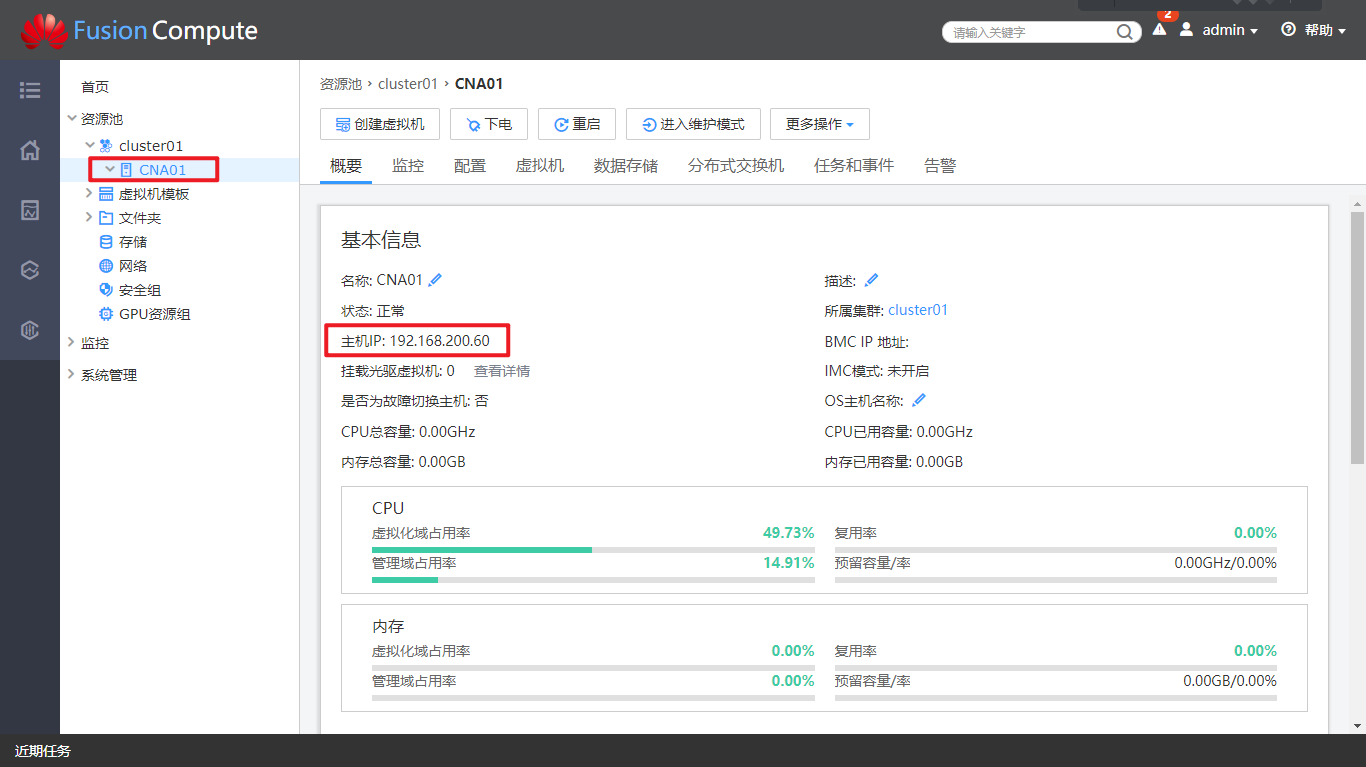Select 首页 in the navigation tree

coord(95,87)
